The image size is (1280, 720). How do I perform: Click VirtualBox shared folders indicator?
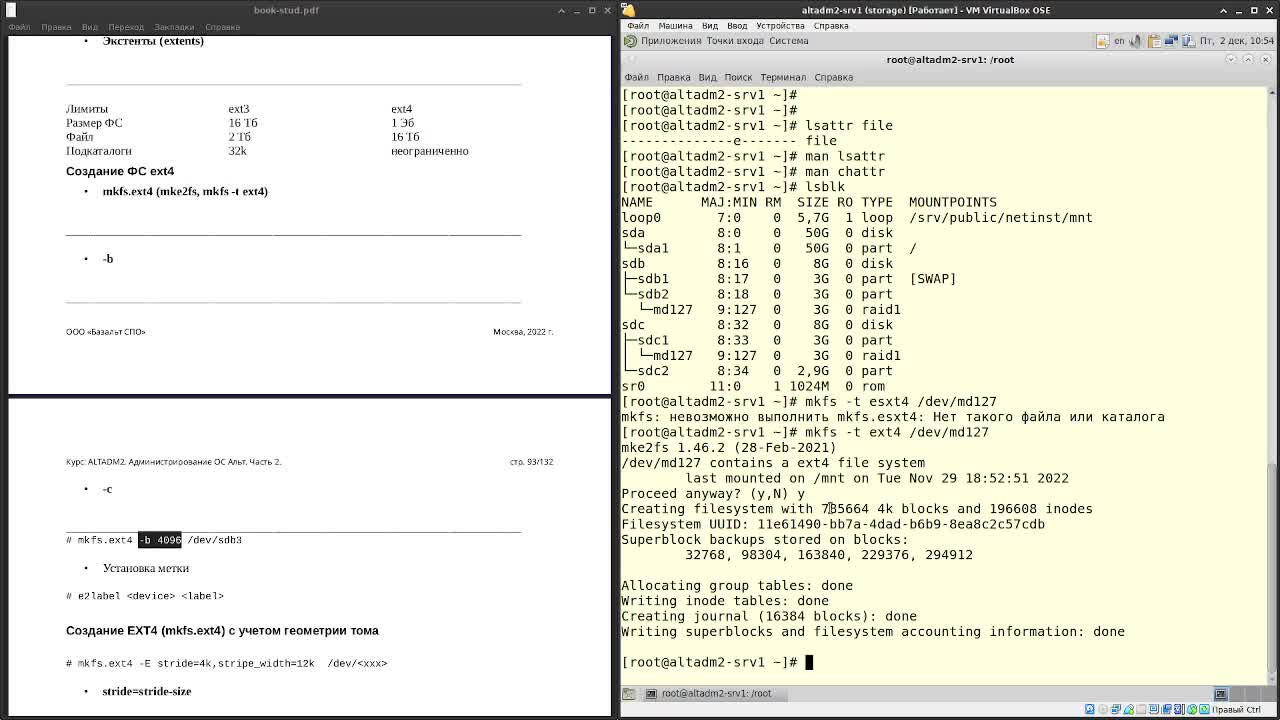[x=1141, y=709]
